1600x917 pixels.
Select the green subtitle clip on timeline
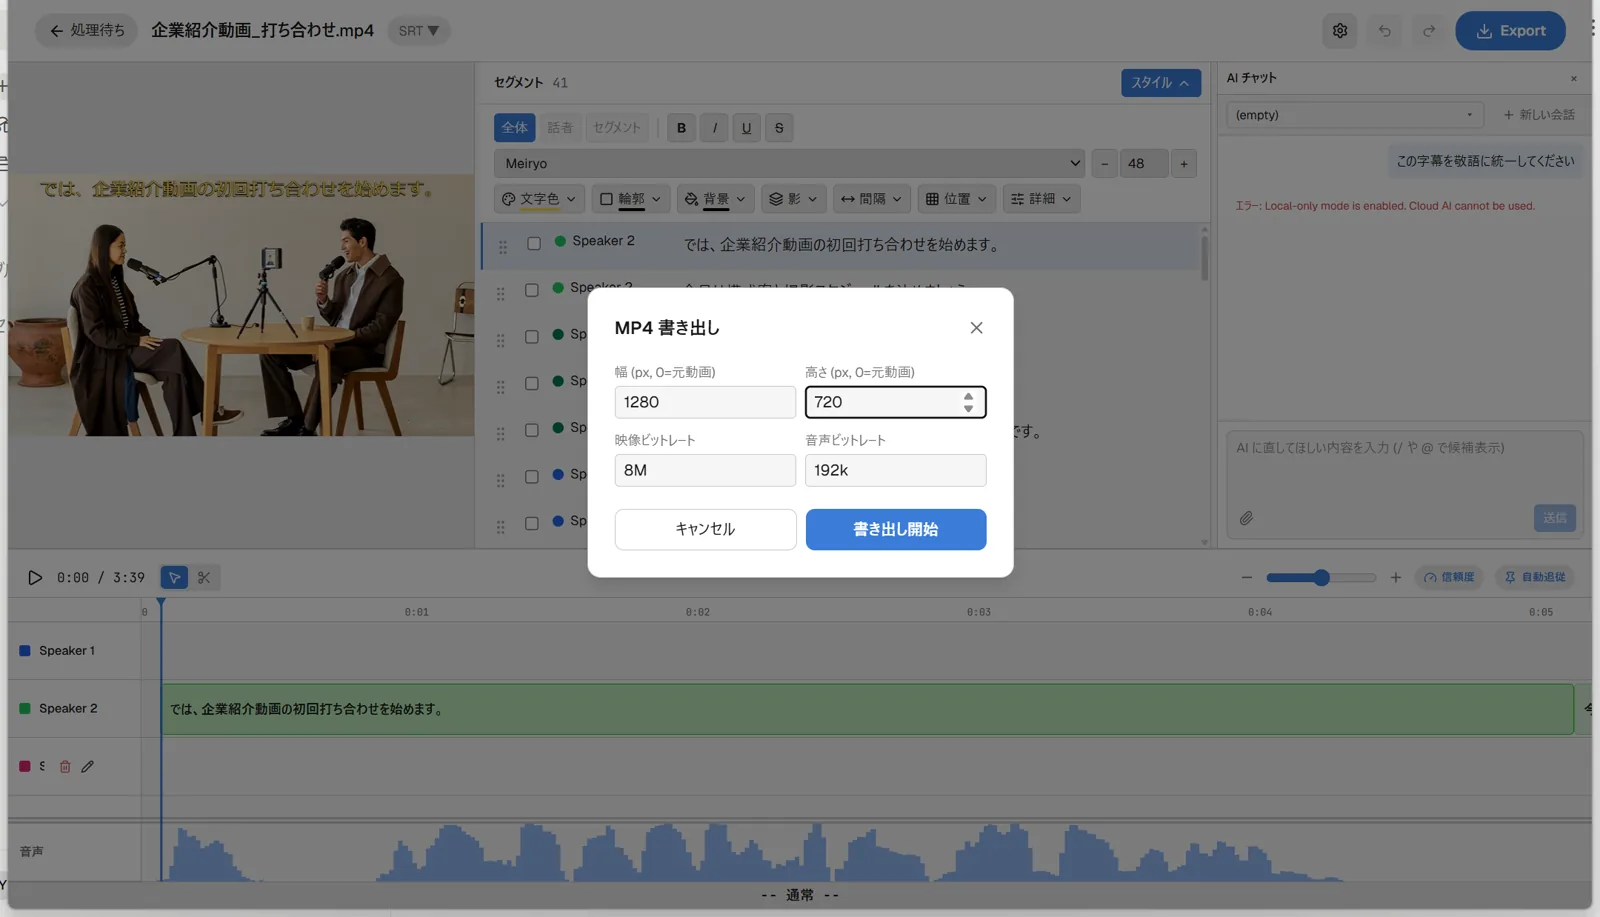[867, 709]
